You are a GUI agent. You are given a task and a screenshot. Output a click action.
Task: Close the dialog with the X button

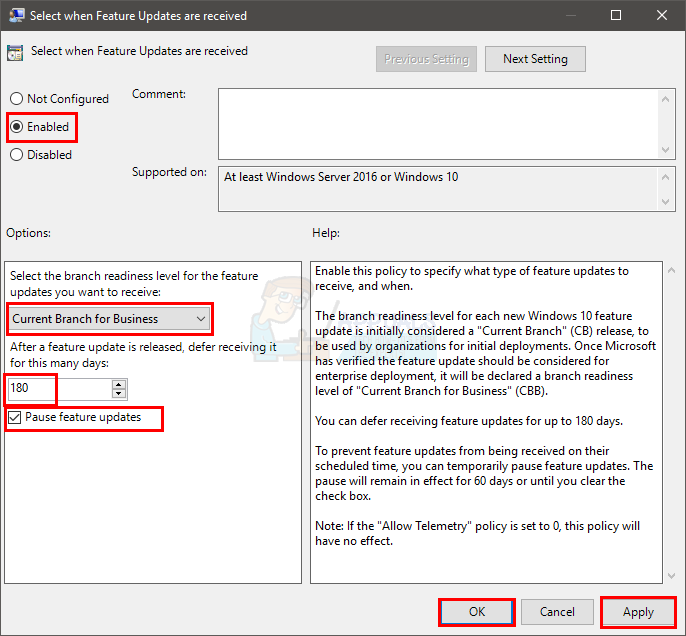coord(662,15)
